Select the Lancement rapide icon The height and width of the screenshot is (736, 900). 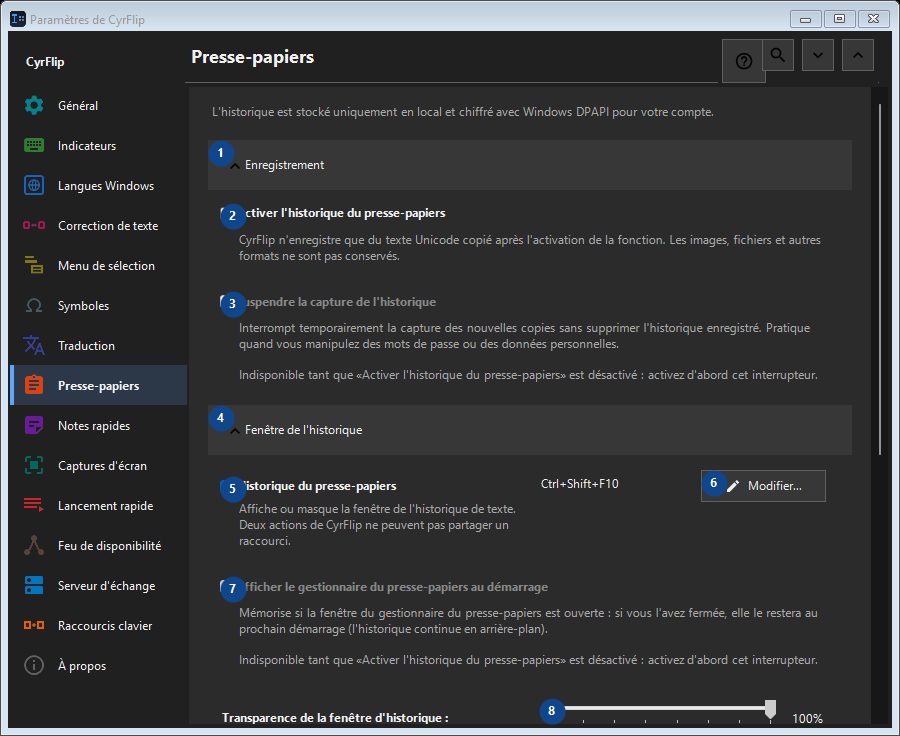[34, 505]
